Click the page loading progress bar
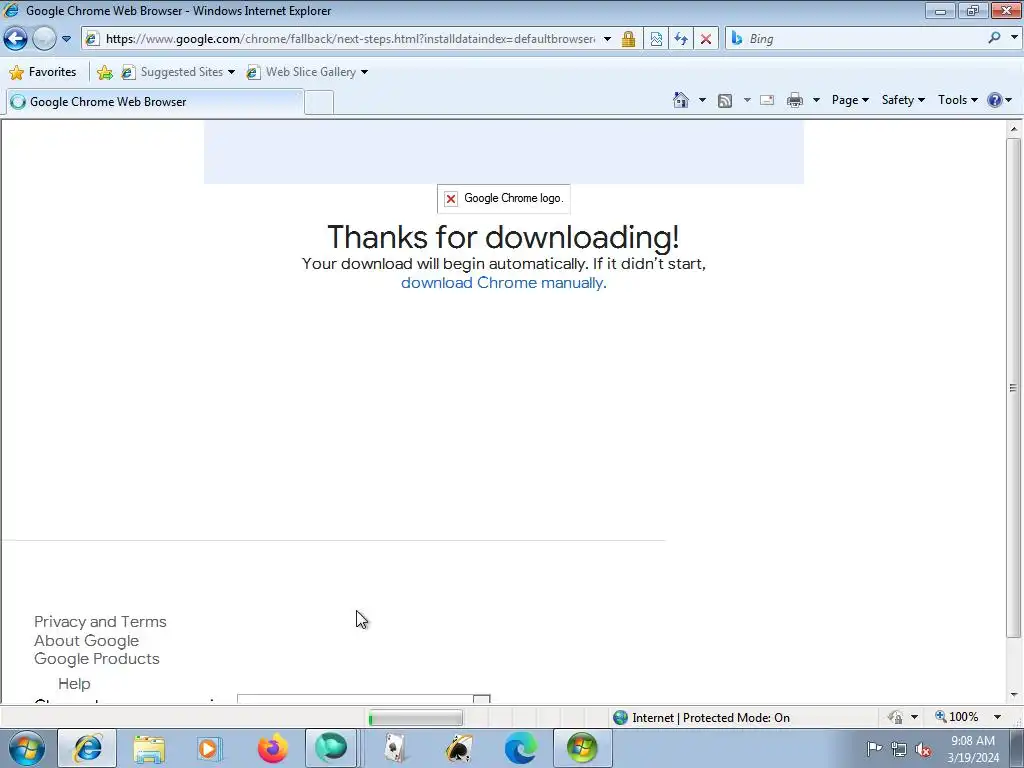Screen dimensions: 1024x768 [415, 718]
